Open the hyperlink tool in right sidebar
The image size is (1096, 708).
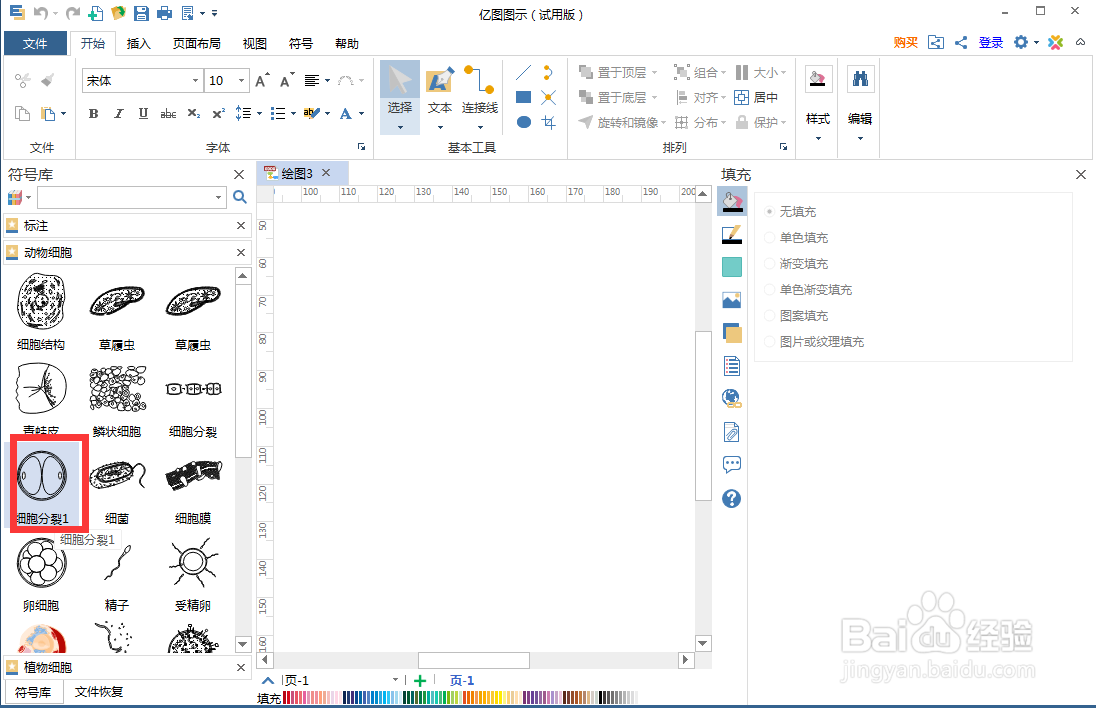point(731,398)
